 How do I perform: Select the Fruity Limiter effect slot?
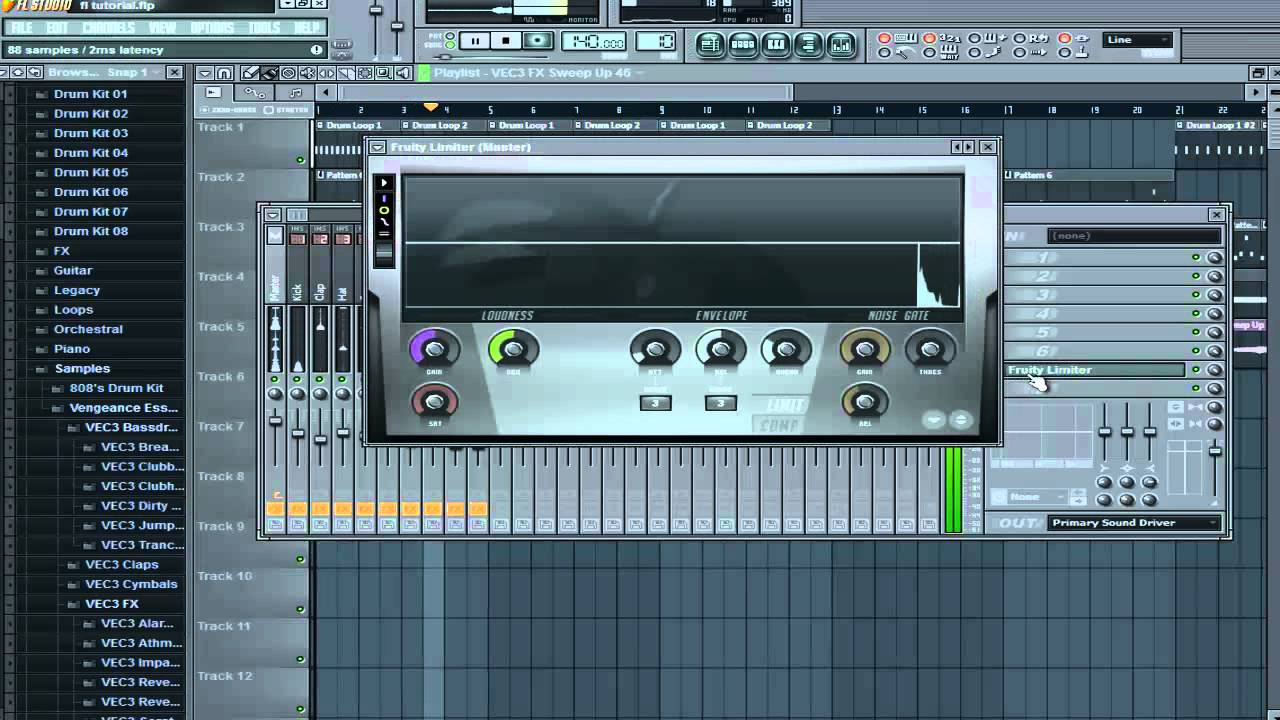click(1095, 370)
